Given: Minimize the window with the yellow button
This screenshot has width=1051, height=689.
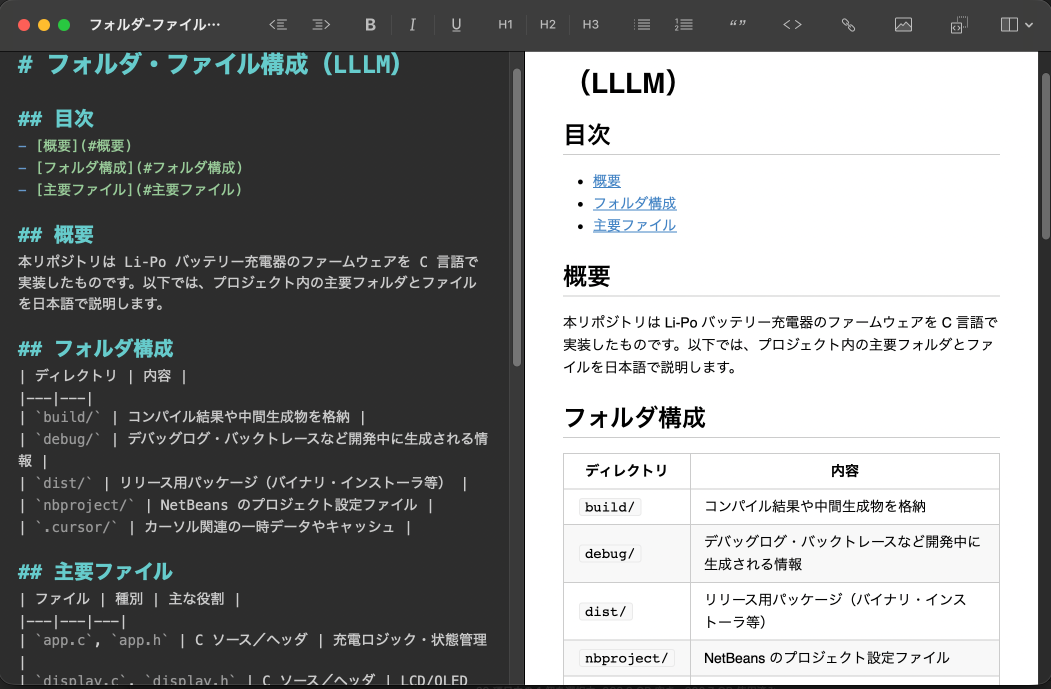Looking at the screenshot, I should [x=44, y=25].
